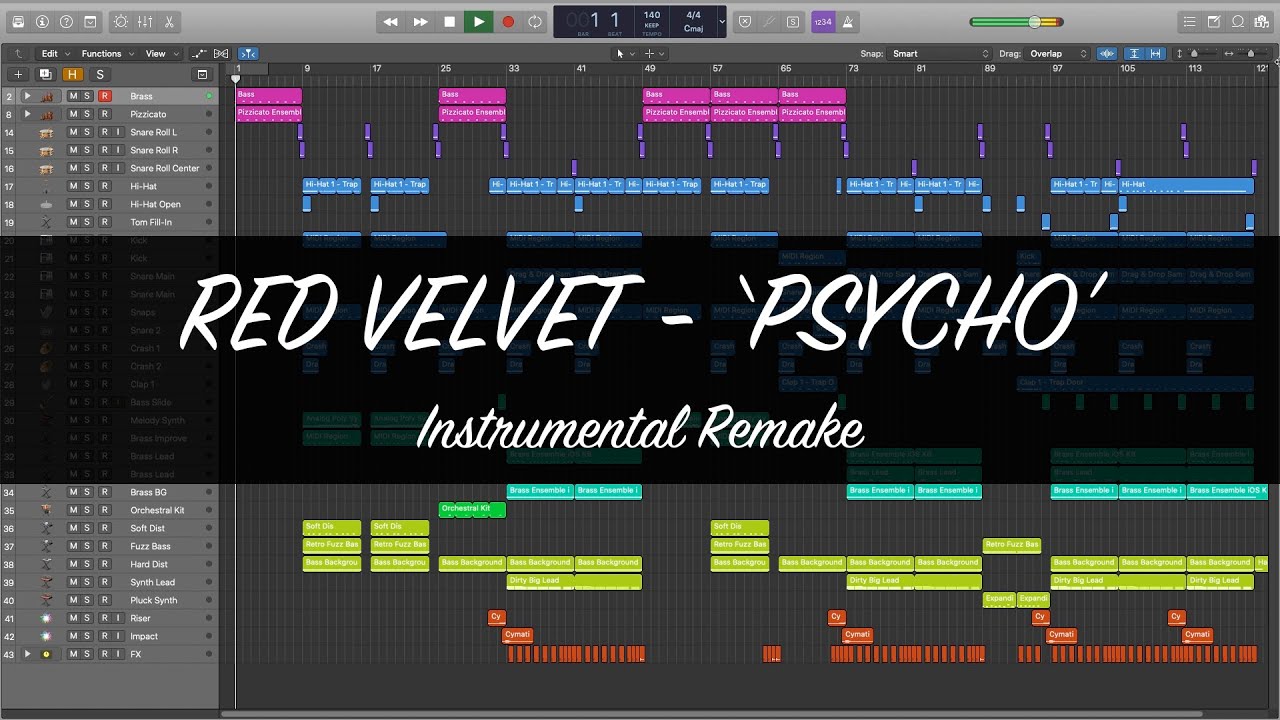
Task: Enable input monitoring on Snare Roll L
Action: 119,132
